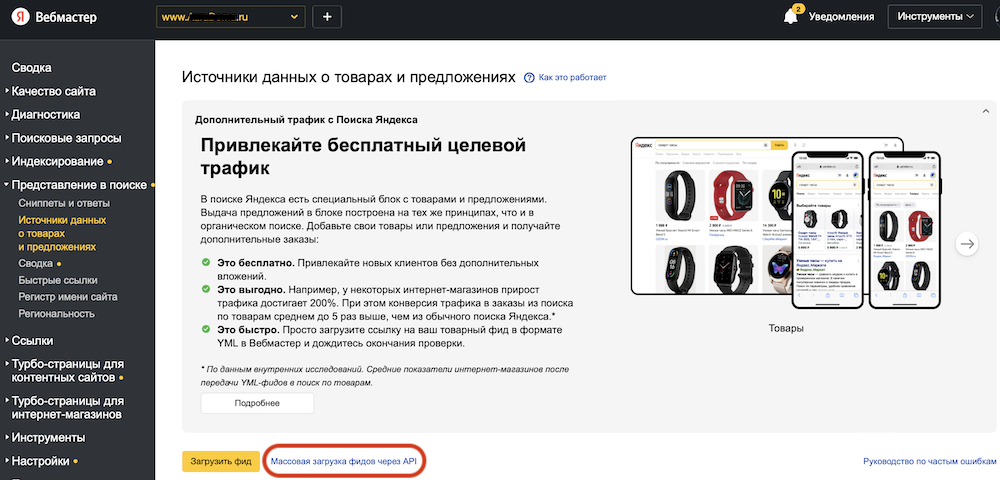Collapse the promo block using top-right chevron

pyautogui.click(x=985, y=110)
